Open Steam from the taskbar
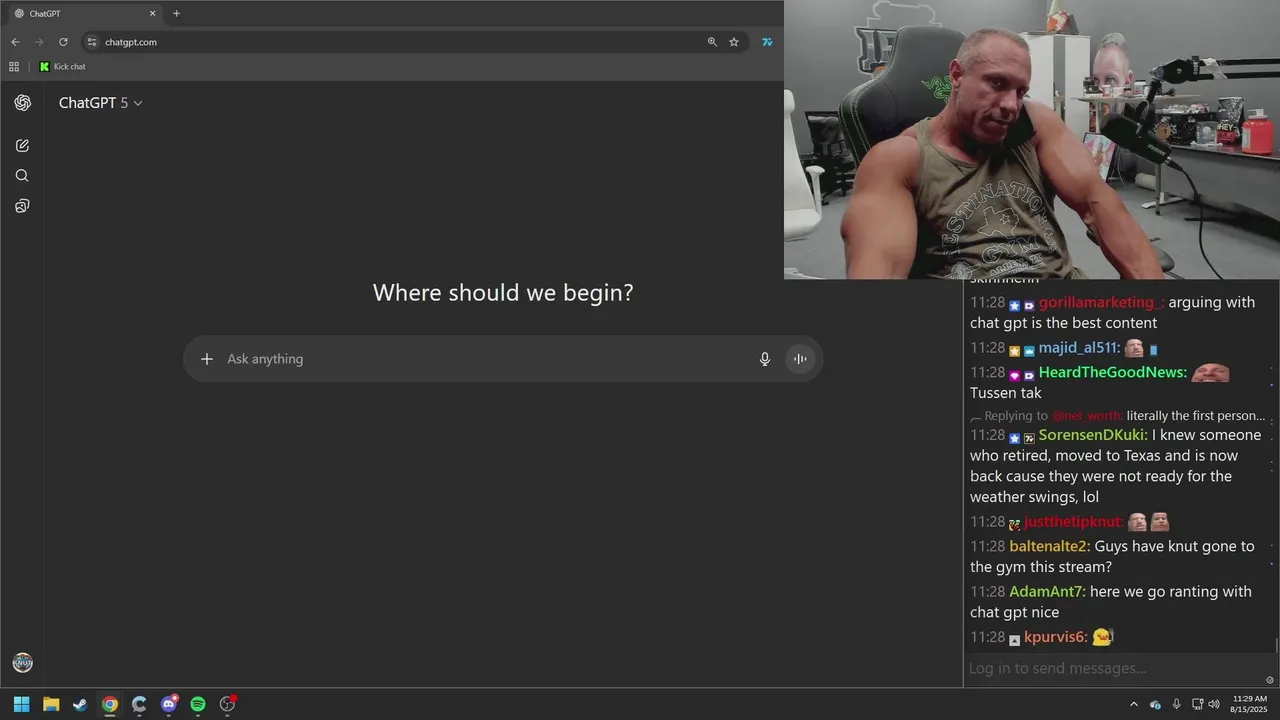This screenshot has height=720, width=1280. pyautogui.click(x=80, y=704)
